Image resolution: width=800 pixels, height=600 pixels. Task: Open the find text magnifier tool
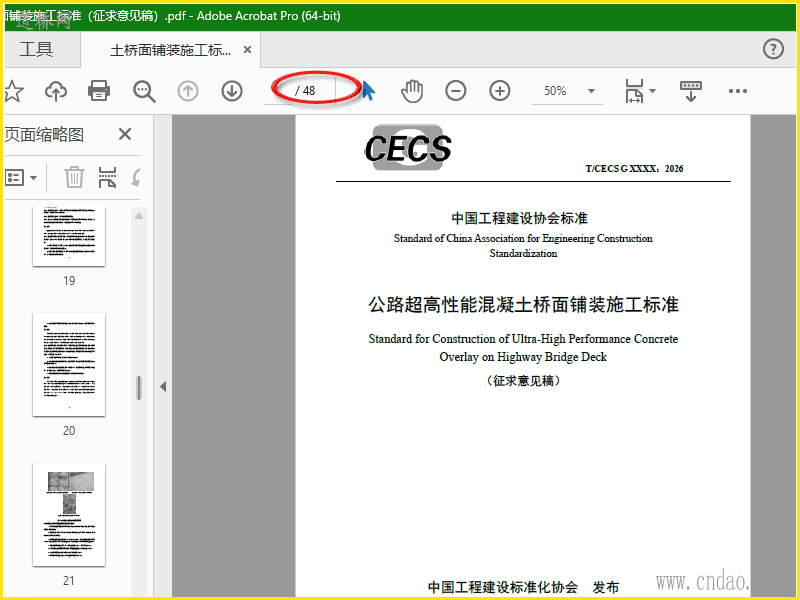pyautogui.click(x=144, y=91)
